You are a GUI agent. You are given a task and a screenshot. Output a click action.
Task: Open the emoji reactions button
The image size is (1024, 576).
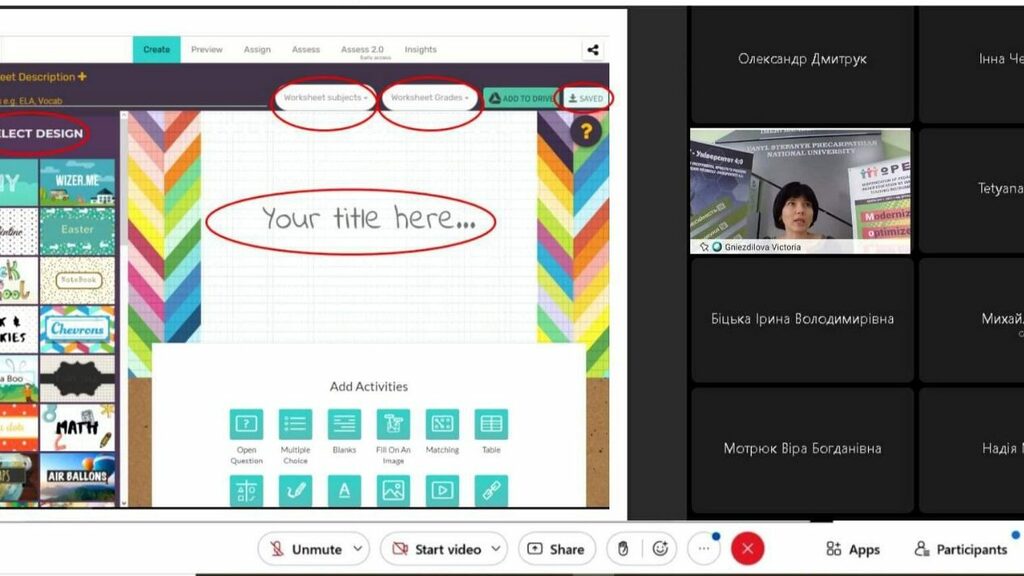pyautogui.click(x=660, y=549)
